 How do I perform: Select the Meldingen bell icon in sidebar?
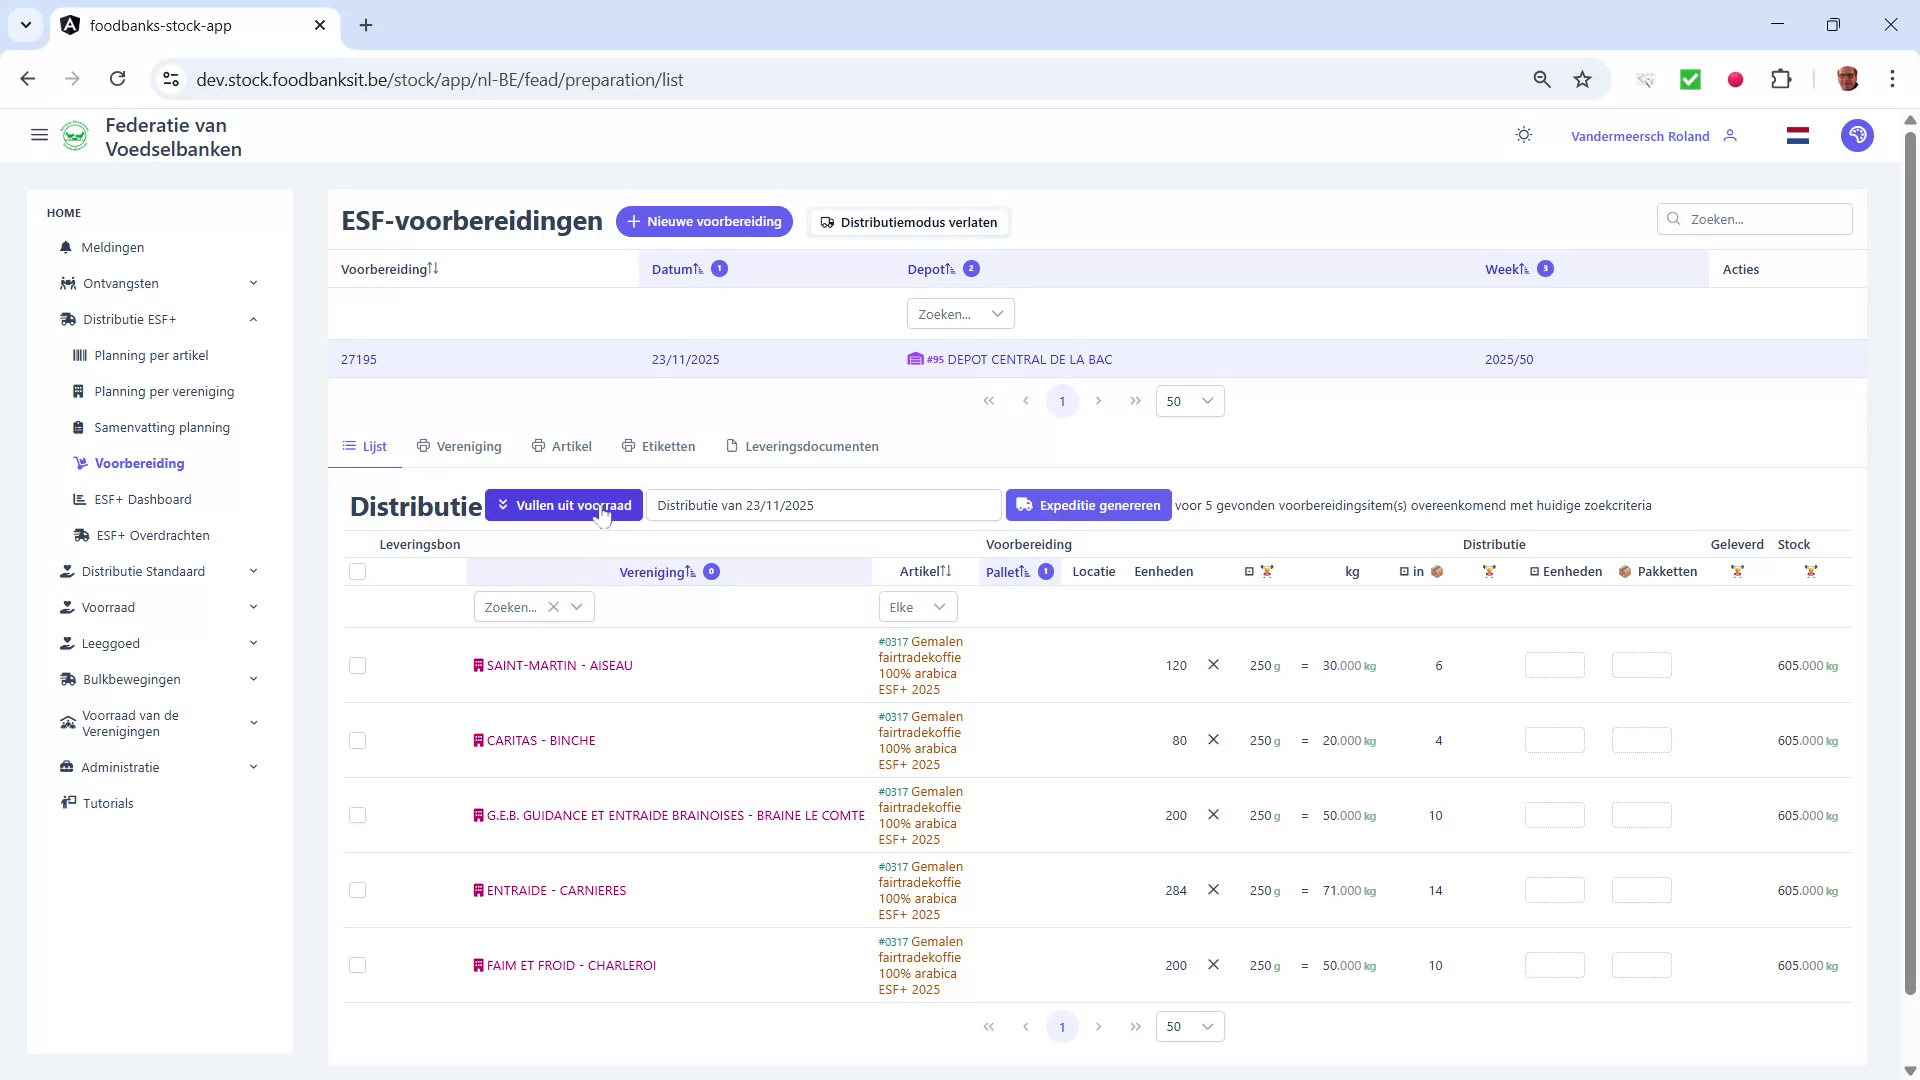point(65,247)
